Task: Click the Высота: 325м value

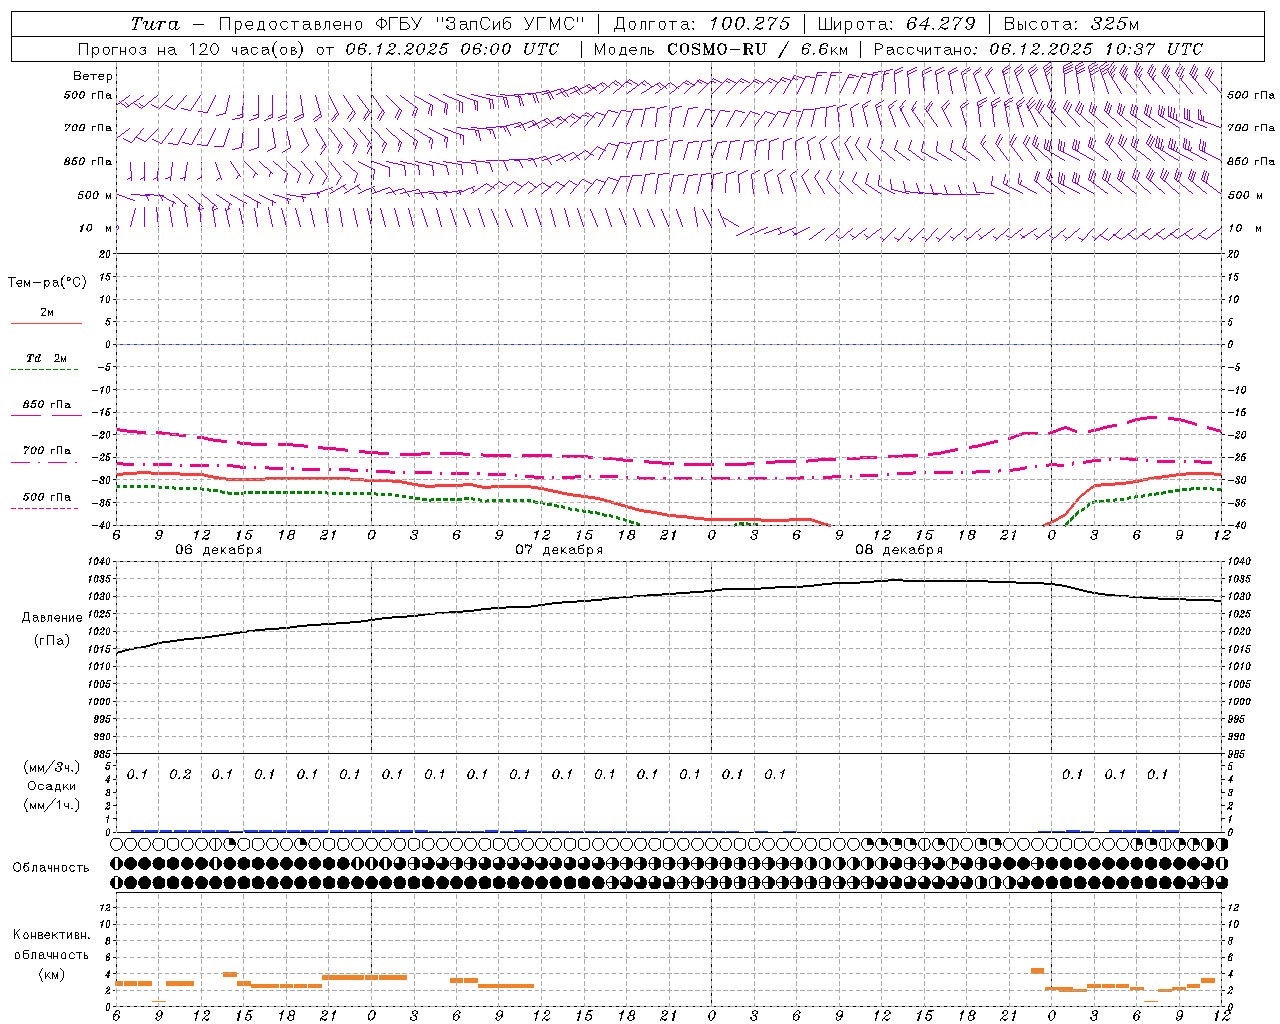Action: 1071,24
